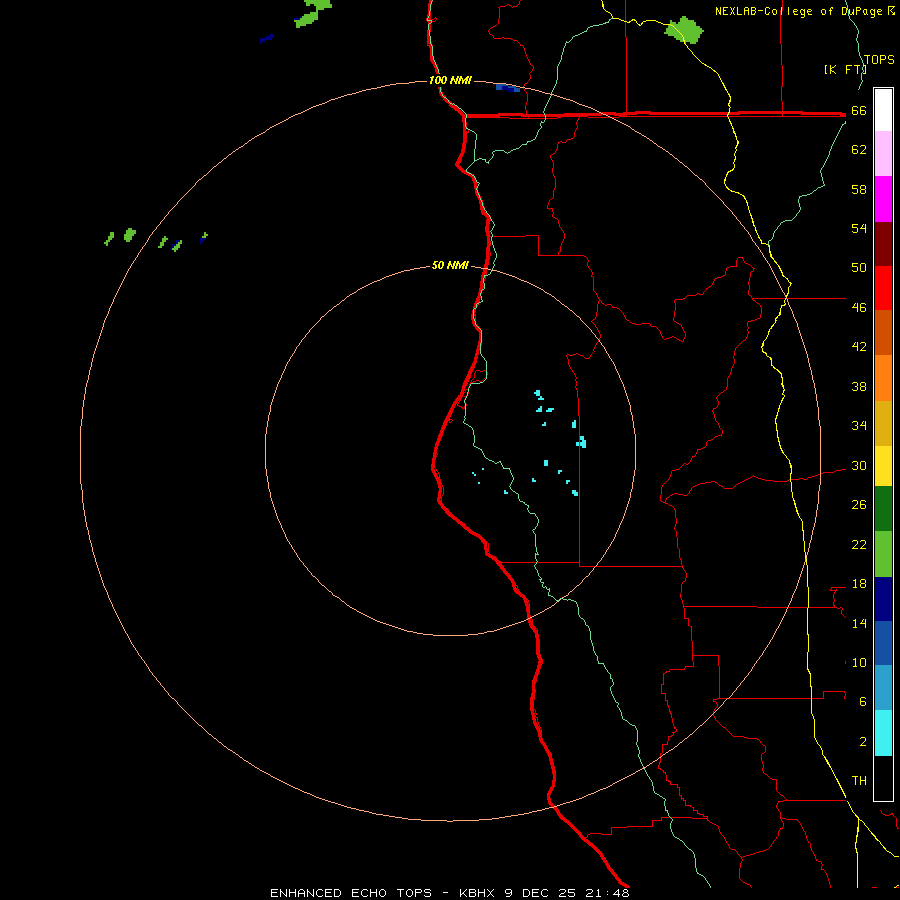Click the "50 NMI" range ring label
900x900 pixels.
click(450, 265)
